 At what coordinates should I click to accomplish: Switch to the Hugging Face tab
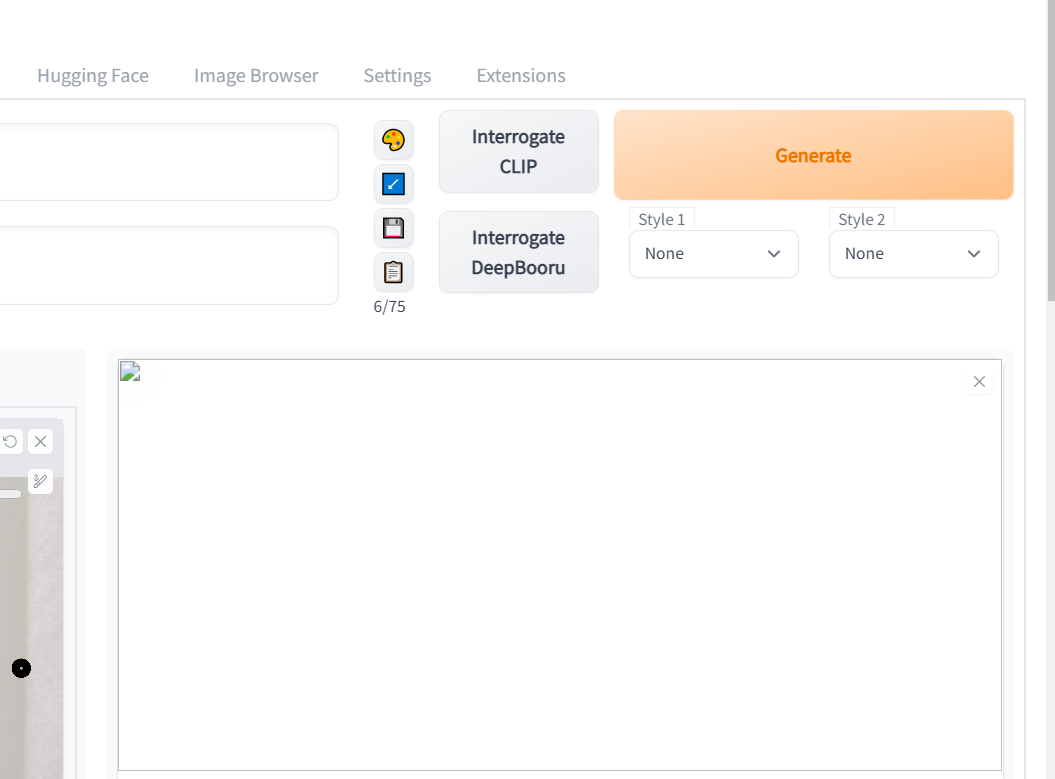click(x=93, y=75)
